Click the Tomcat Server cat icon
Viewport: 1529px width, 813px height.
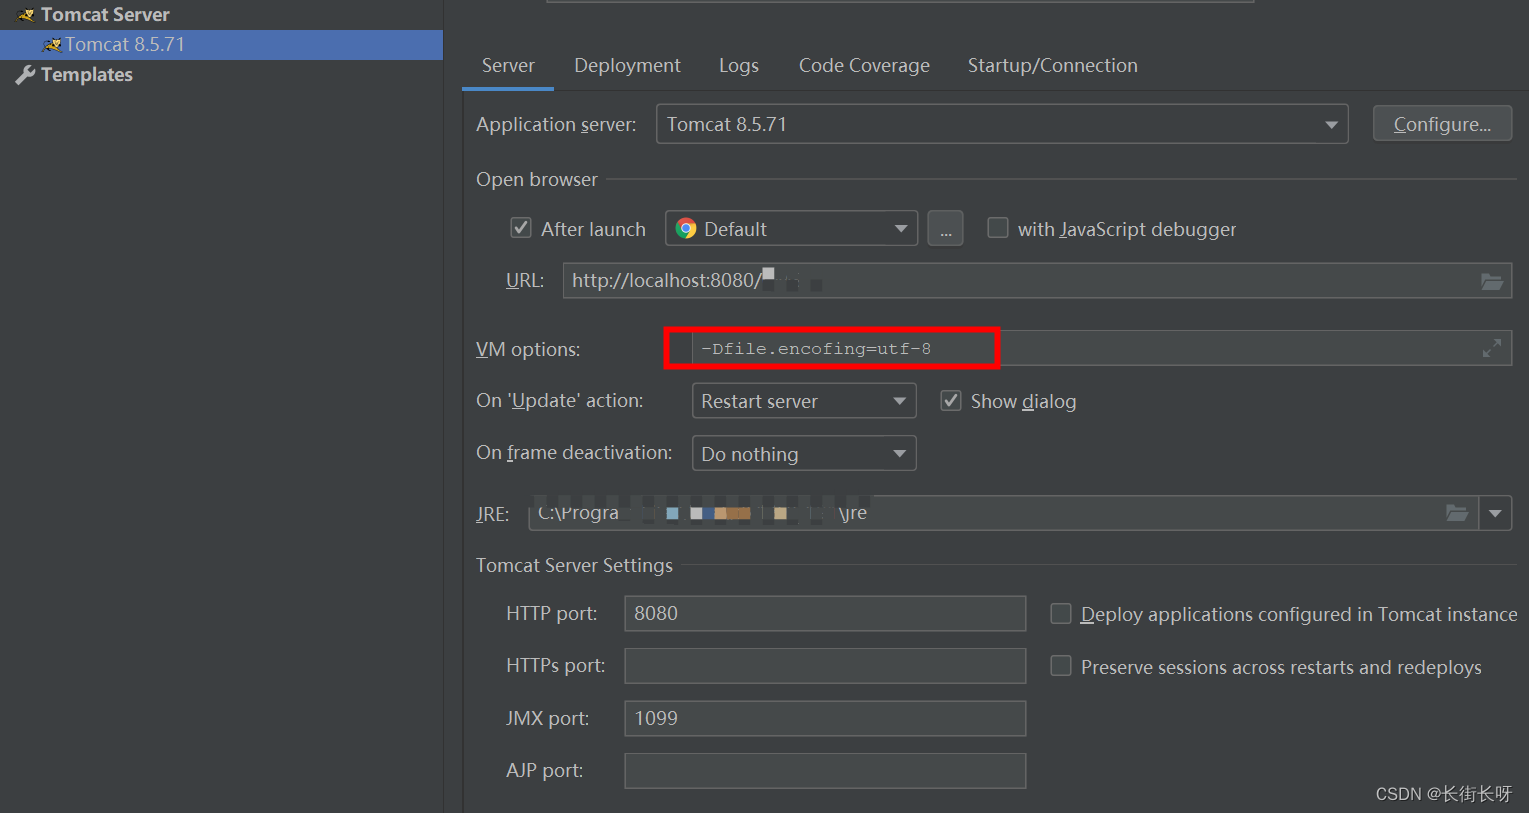tap(26, 14)
